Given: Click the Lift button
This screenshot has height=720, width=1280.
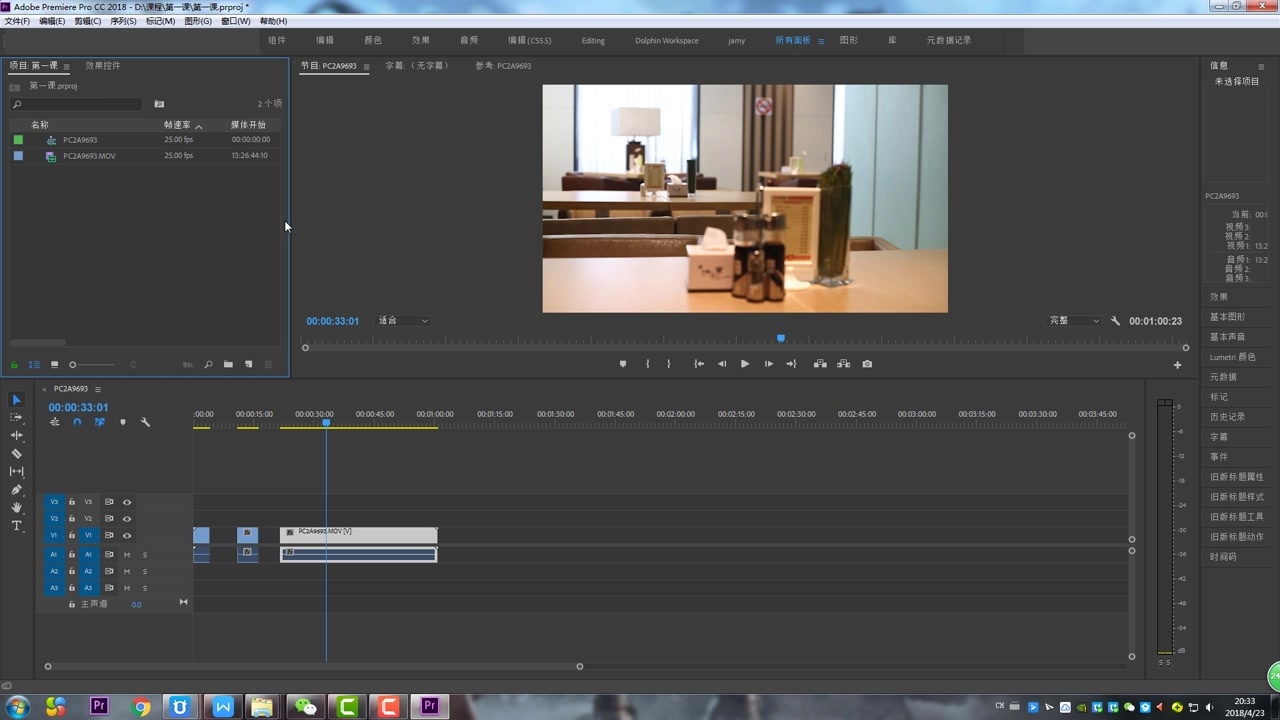Looking at the screenshot, I should [x=820, y=364].
